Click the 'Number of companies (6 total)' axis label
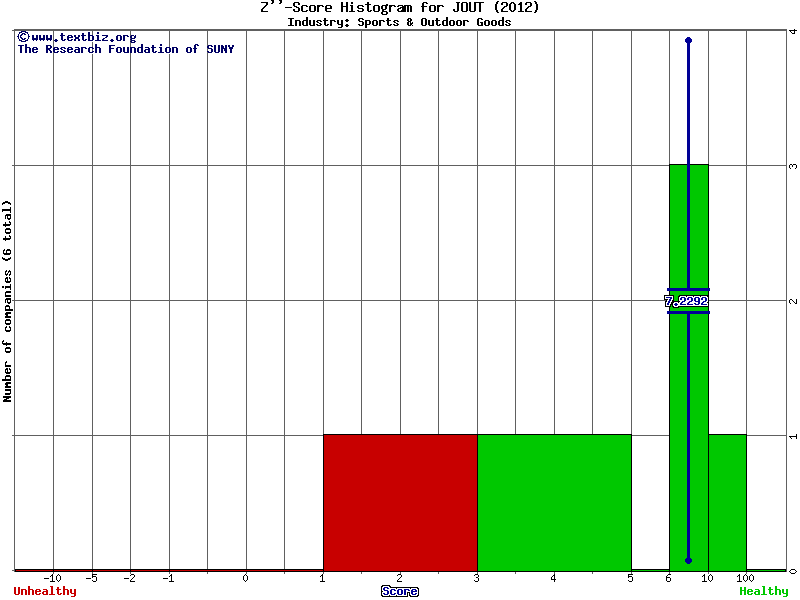This screenshot has height=600, width=800. 7,301
